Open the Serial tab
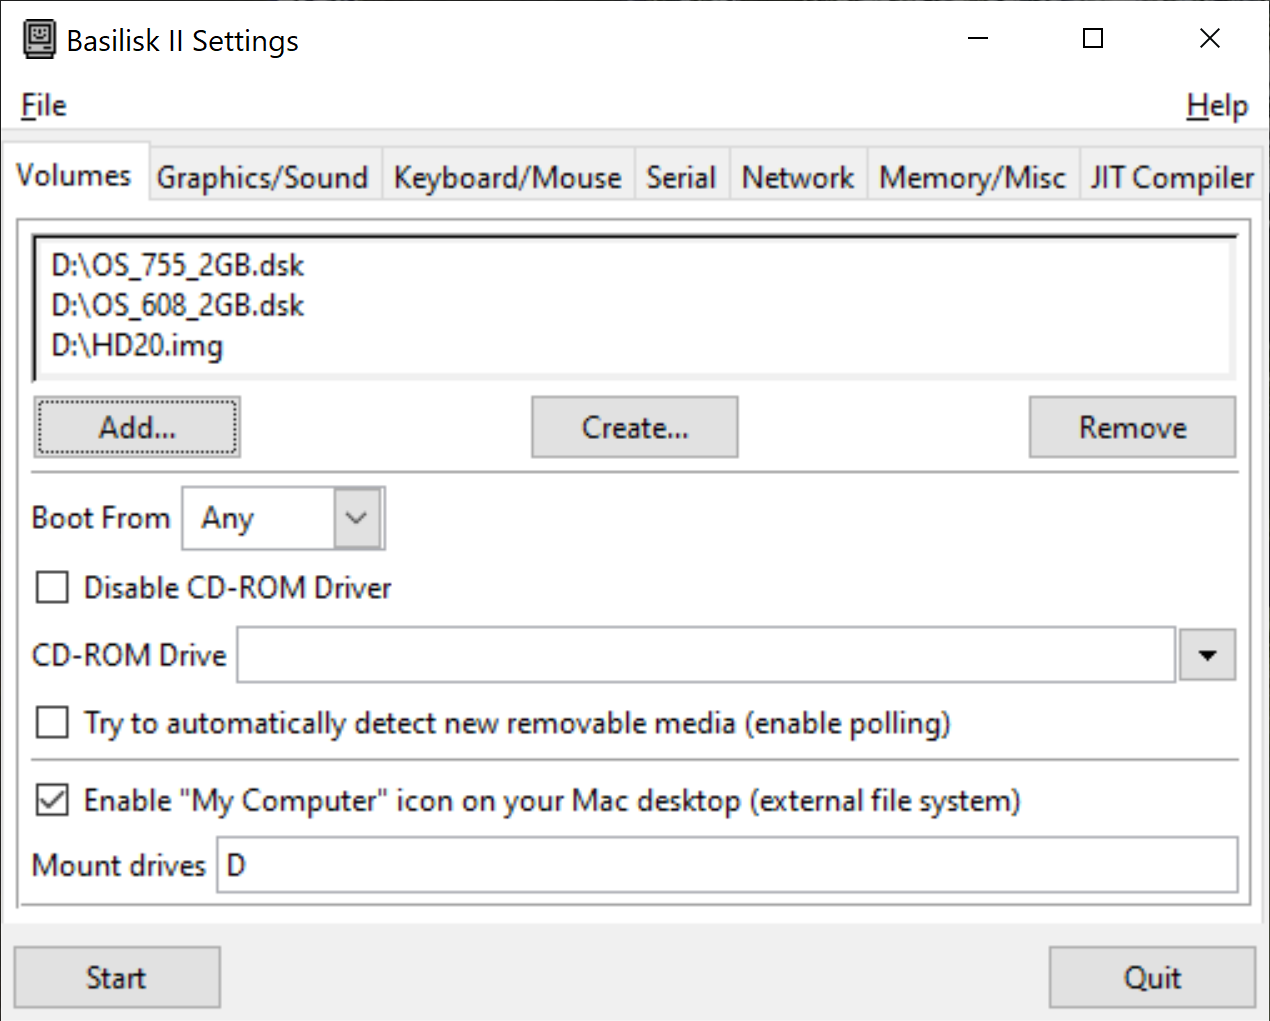Image resolution: width=1270 pixels, height=1021 pixels. pos(681,176)
